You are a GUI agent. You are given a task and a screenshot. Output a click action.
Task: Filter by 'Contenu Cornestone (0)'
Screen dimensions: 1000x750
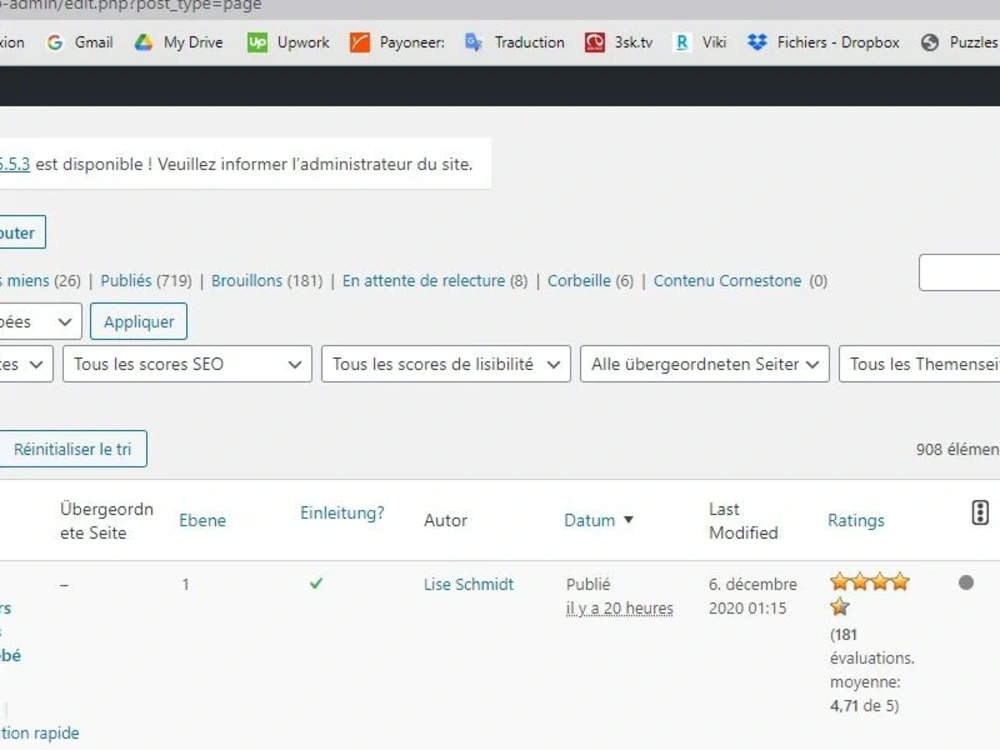(x=740, y=281)
